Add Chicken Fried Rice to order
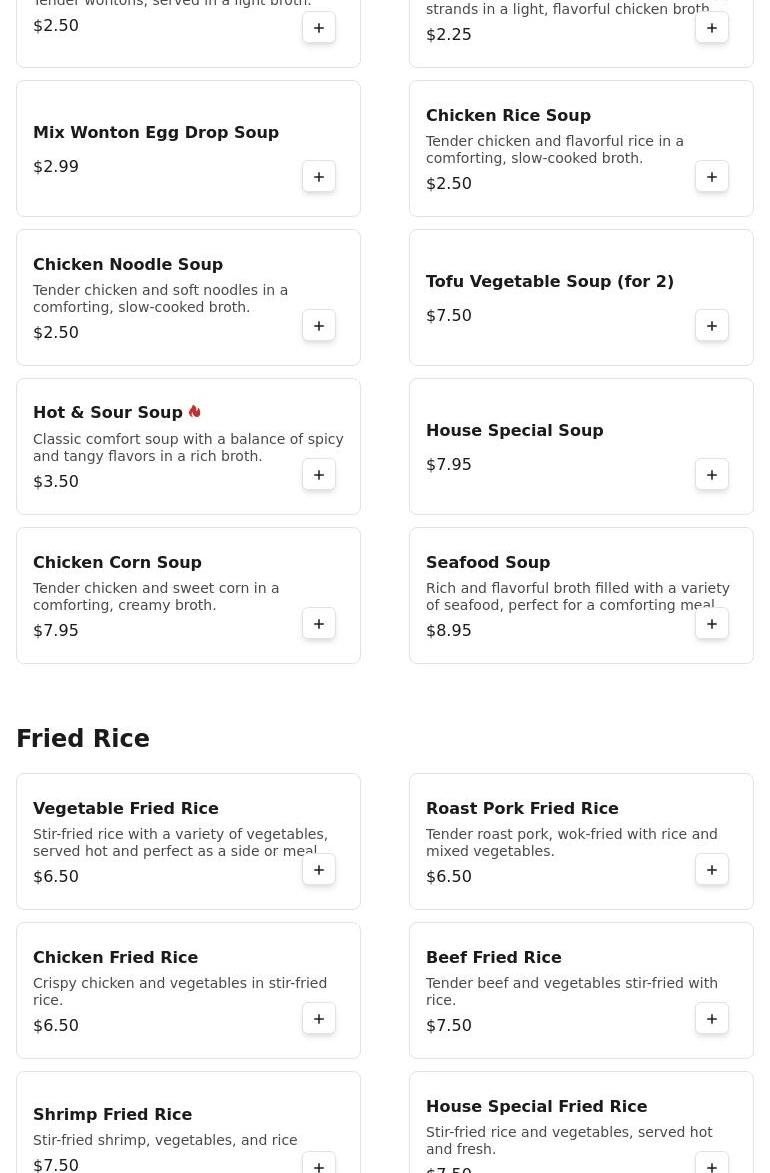770x1173 pixels. pos(319,1018)
